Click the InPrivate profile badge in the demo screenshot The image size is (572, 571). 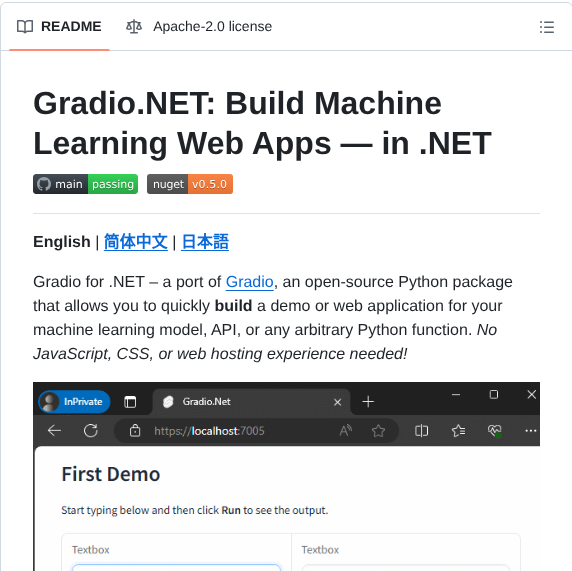point(74,402)
